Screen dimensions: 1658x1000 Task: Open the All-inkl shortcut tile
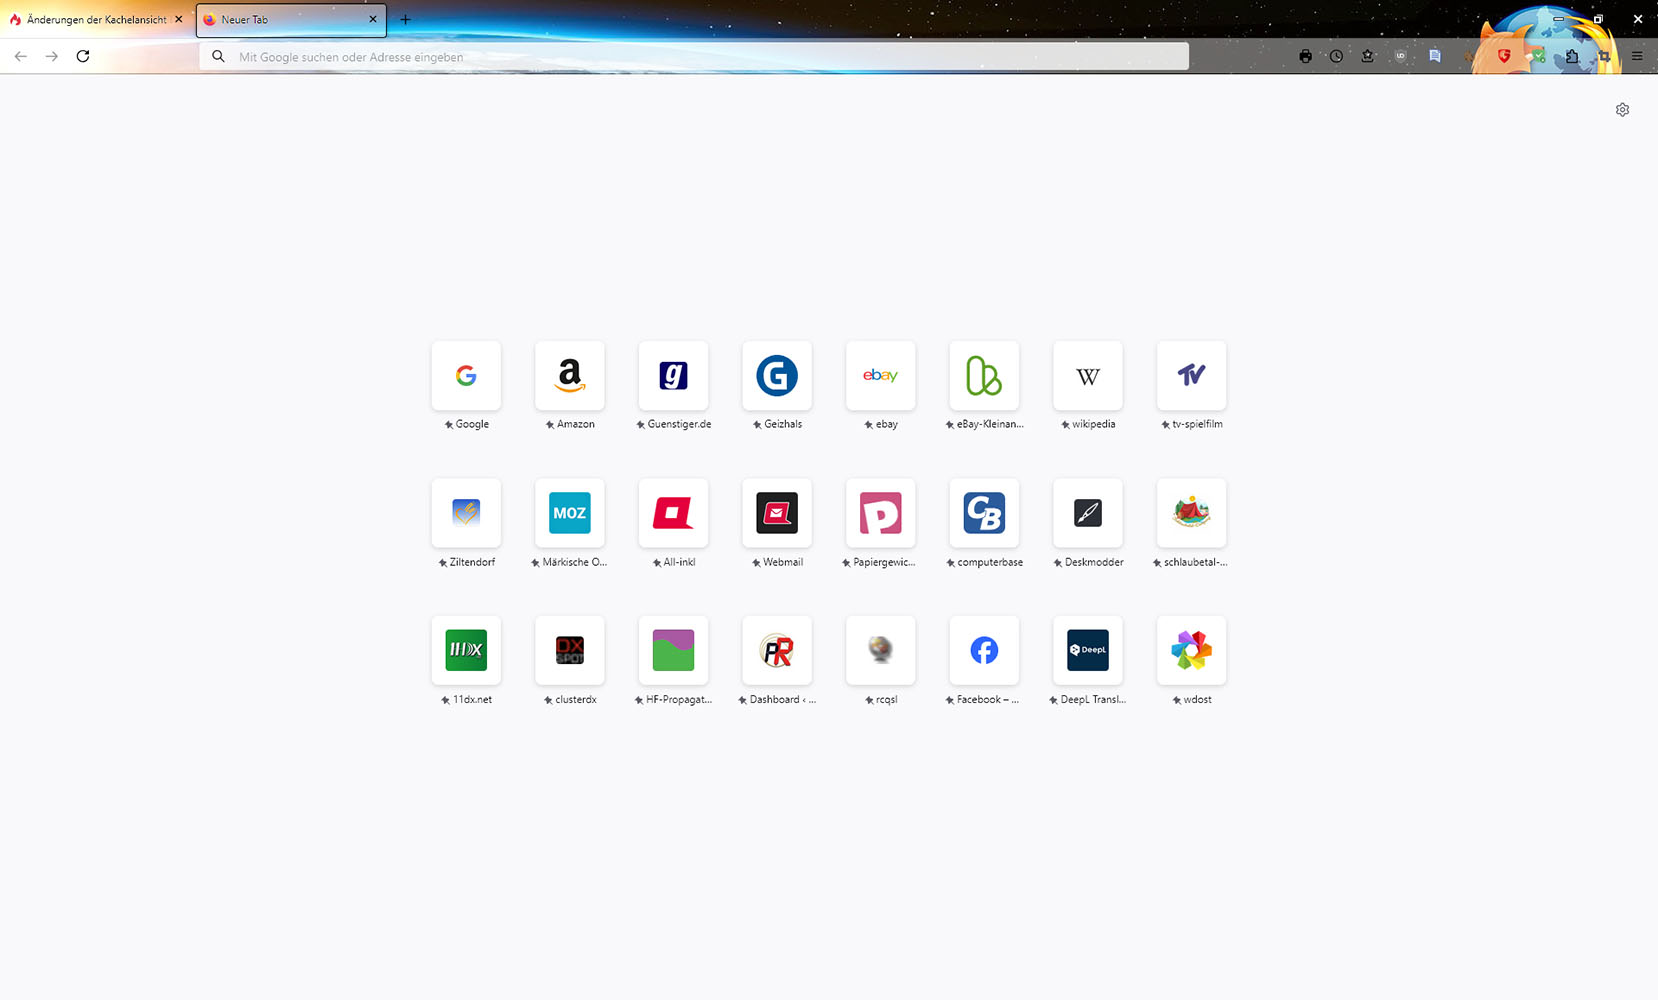tap(673, 513)
